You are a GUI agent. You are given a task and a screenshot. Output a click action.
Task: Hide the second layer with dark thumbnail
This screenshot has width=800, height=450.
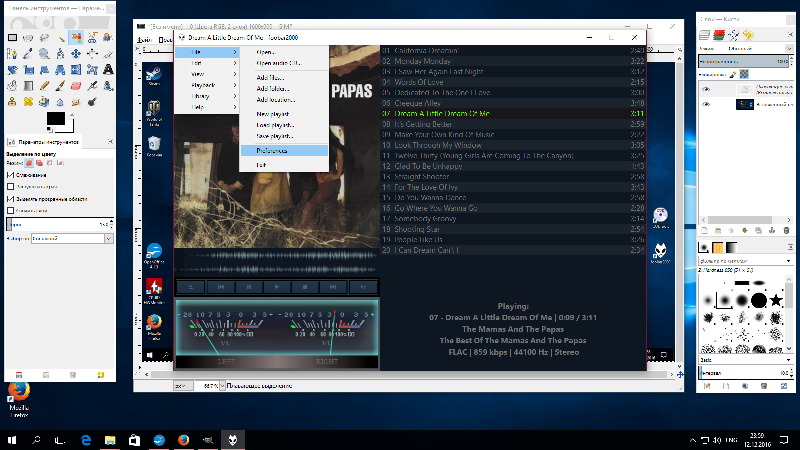(x=706, y=104)
